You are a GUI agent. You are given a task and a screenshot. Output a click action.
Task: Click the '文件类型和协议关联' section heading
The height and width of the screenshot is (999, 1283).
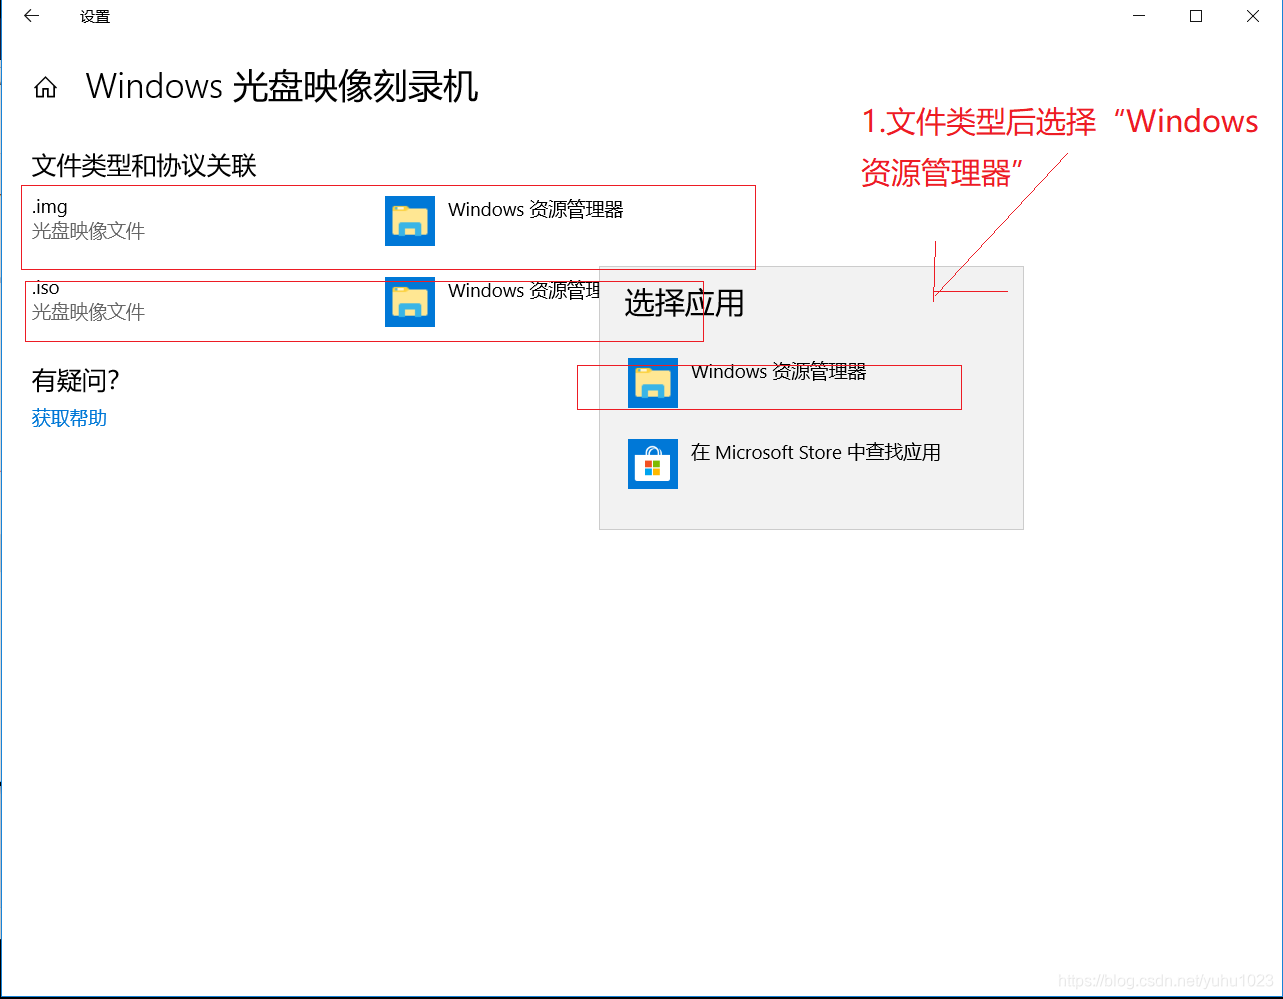click(144, 166)
